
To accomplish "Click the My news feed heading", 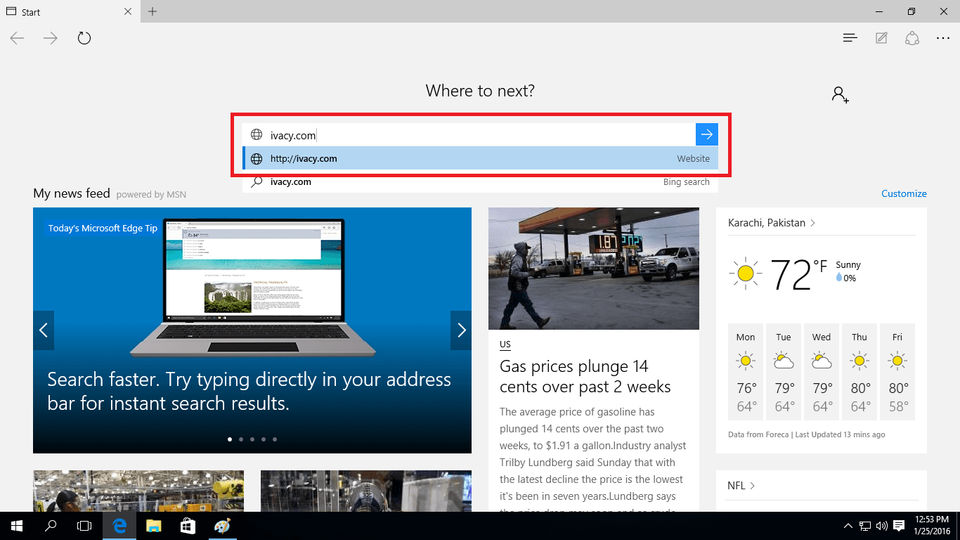I will [x=72, y=193].
